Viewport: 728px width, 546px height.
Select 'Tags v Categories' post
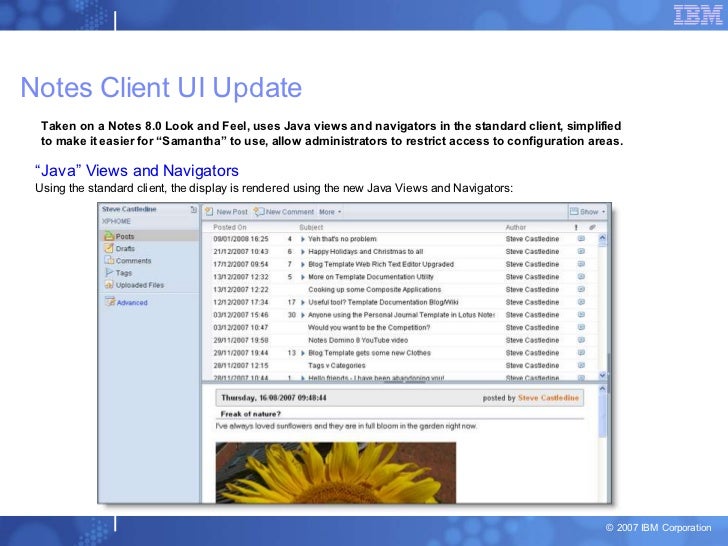click(337, 365)
